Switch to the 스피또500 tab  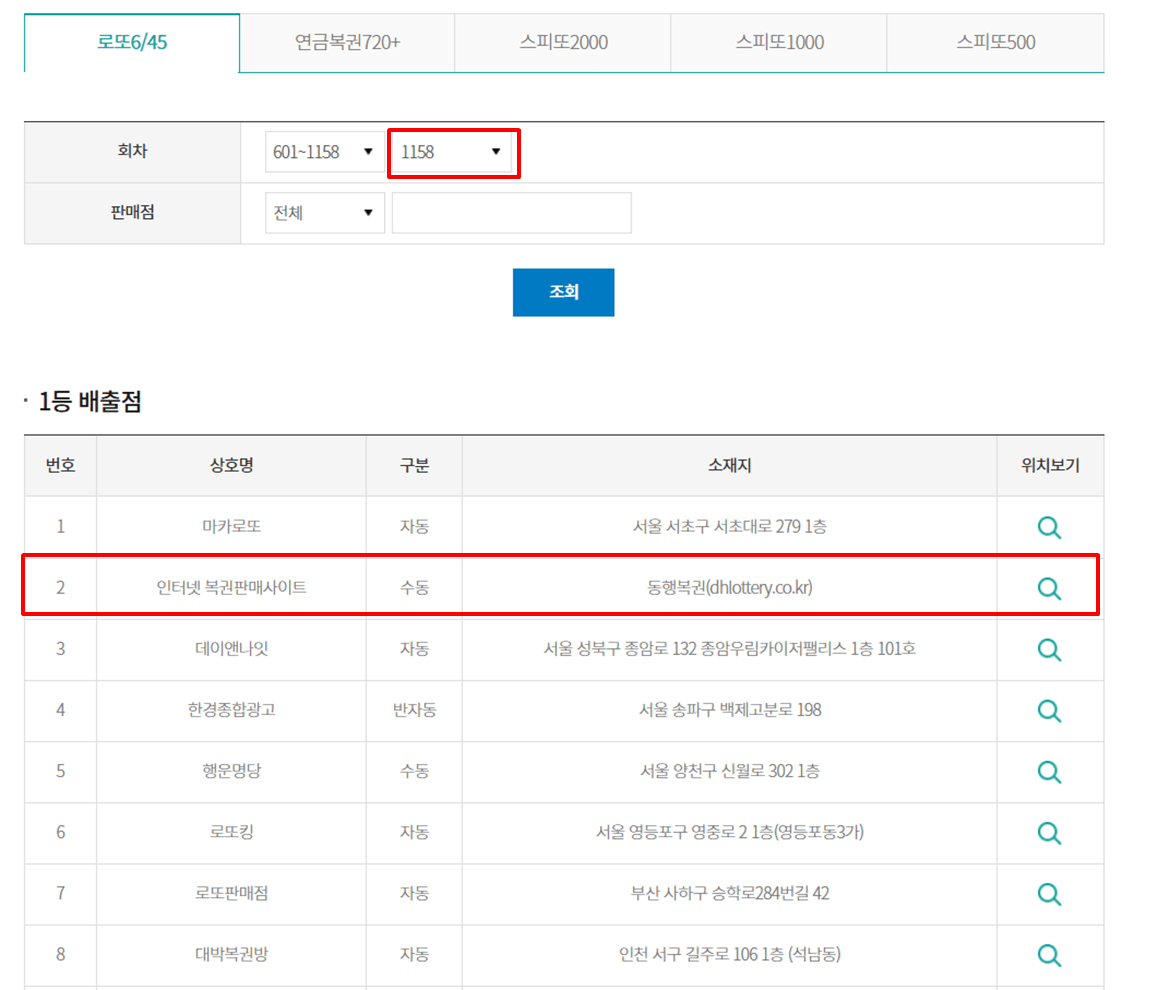[993, 43]
